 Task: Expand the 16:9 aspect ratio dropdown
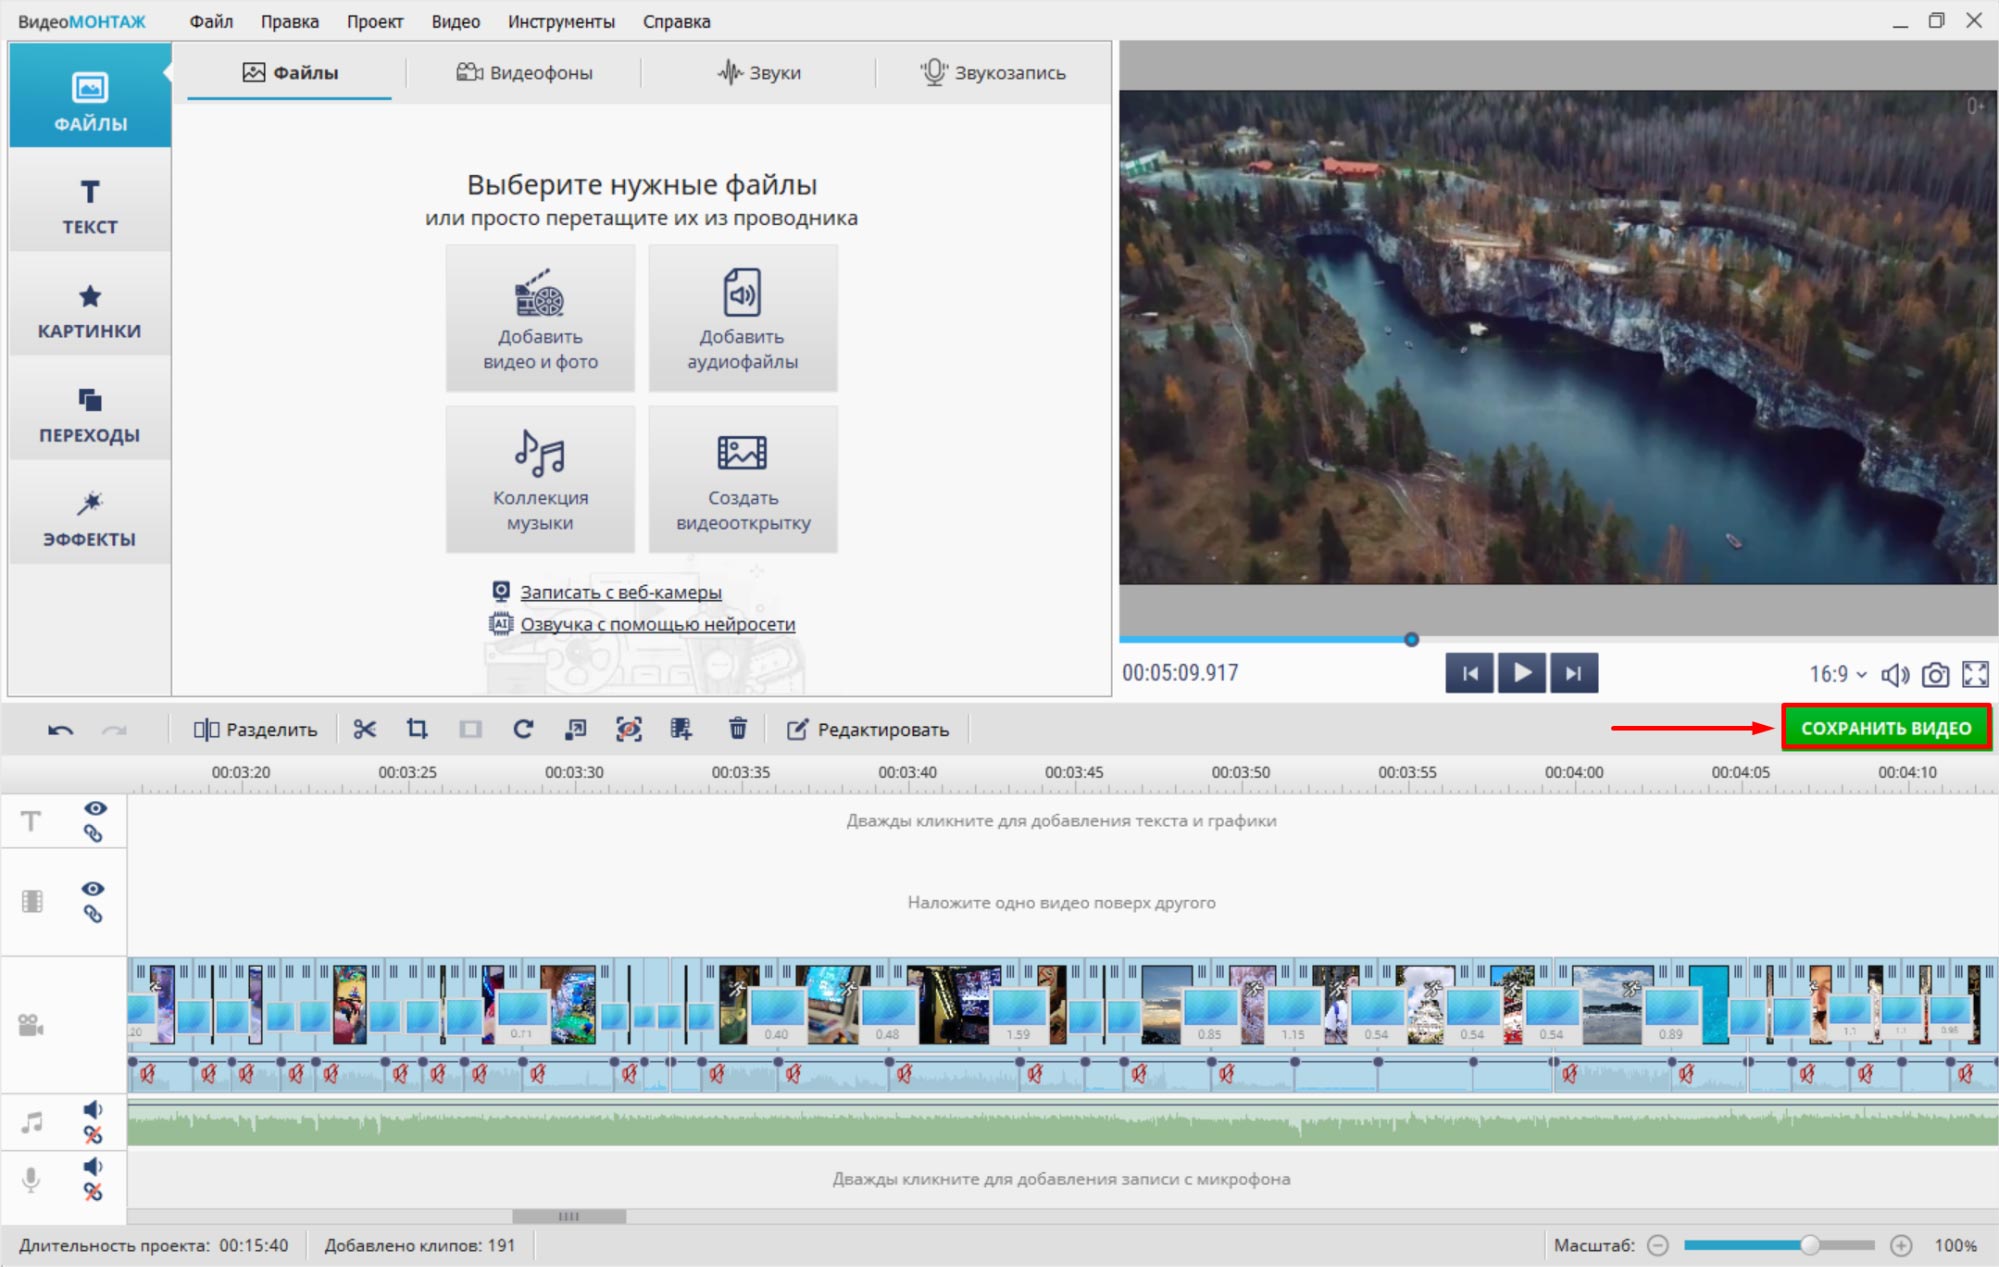pos(1838,675)
